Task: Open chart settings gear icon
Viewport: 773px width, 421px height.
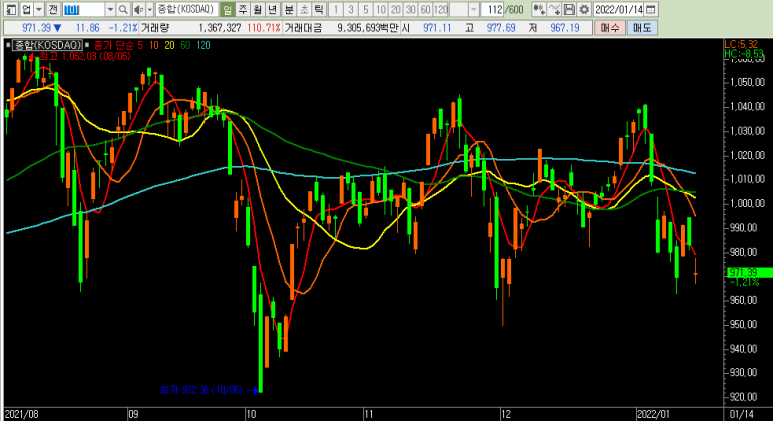Action: click(584, 9)
